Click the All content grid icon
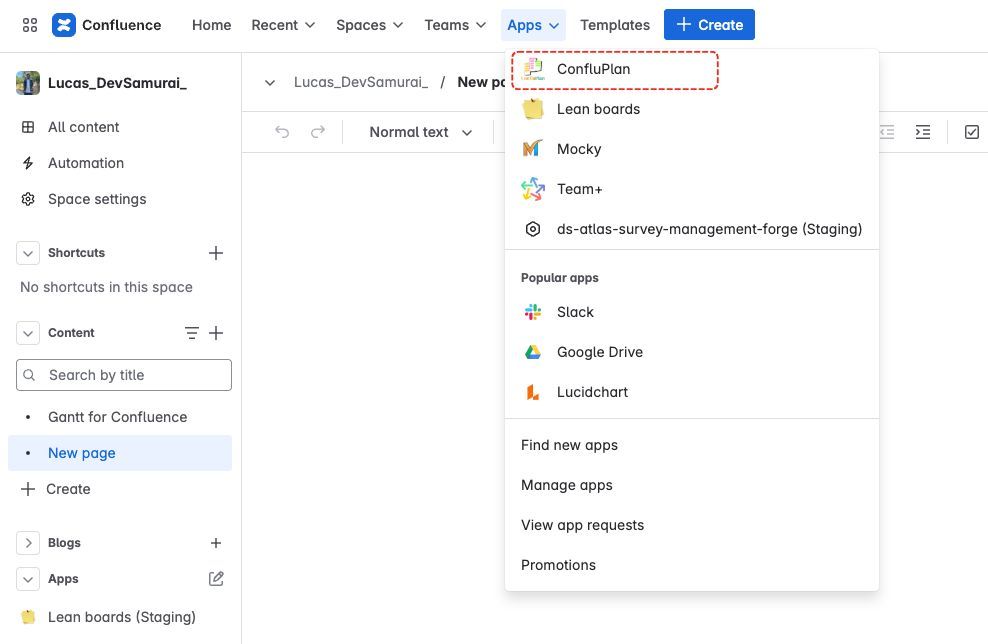The image size is (988, 644). [28, 127]
